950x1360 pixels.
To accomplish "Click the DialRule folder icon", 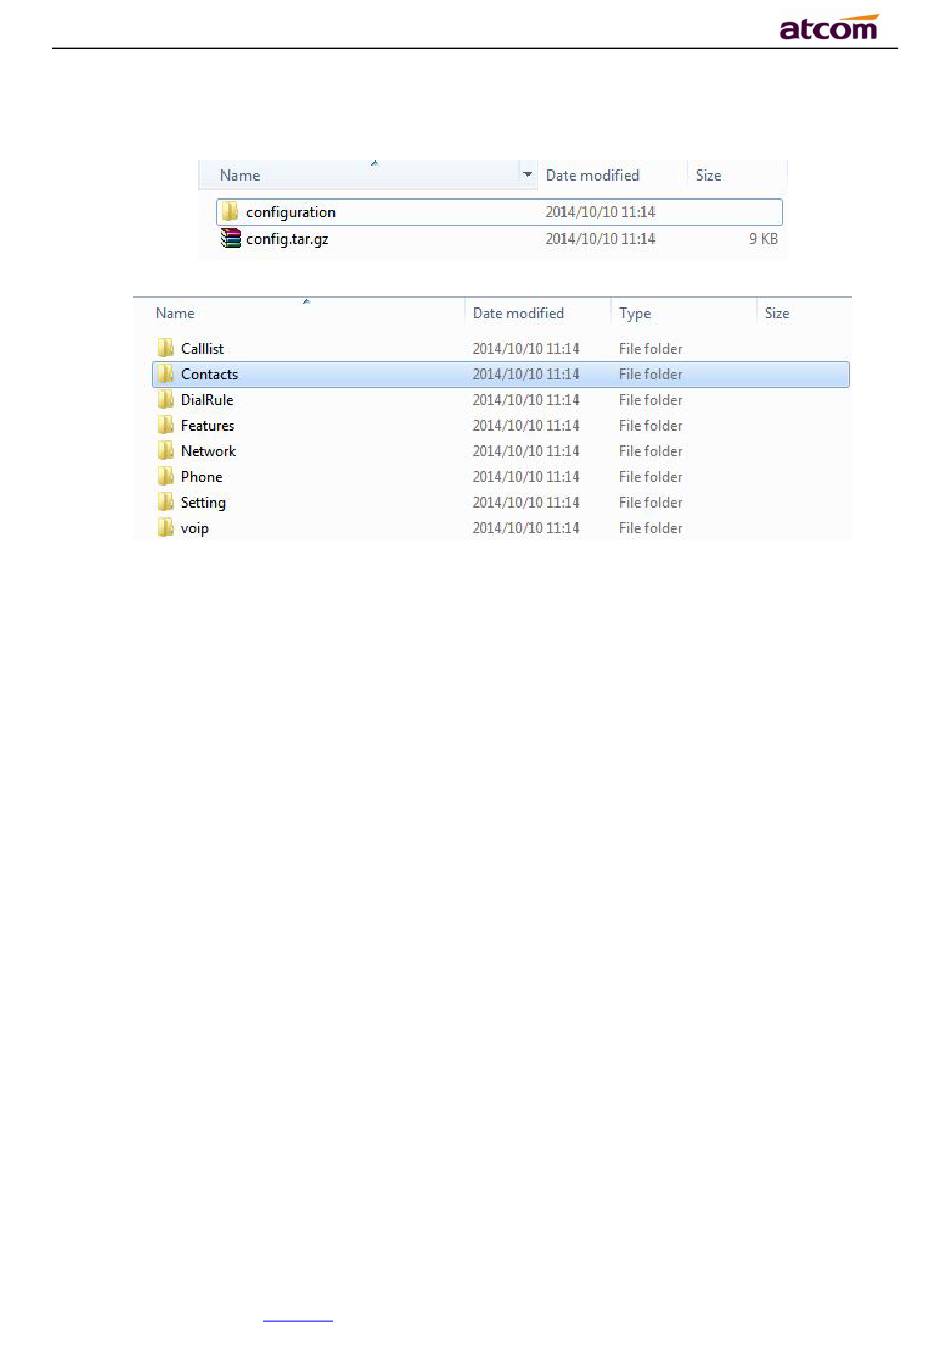I will pyautogui.click(x=166, y=400).
